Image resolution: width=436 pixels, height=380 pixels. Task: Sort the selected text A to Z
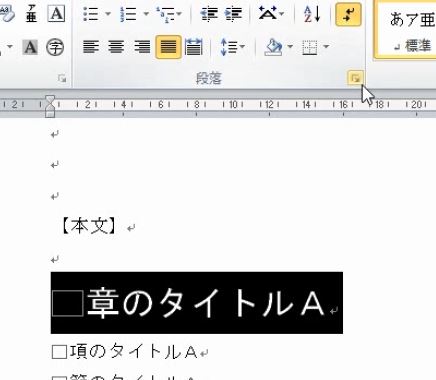point(312,14)
